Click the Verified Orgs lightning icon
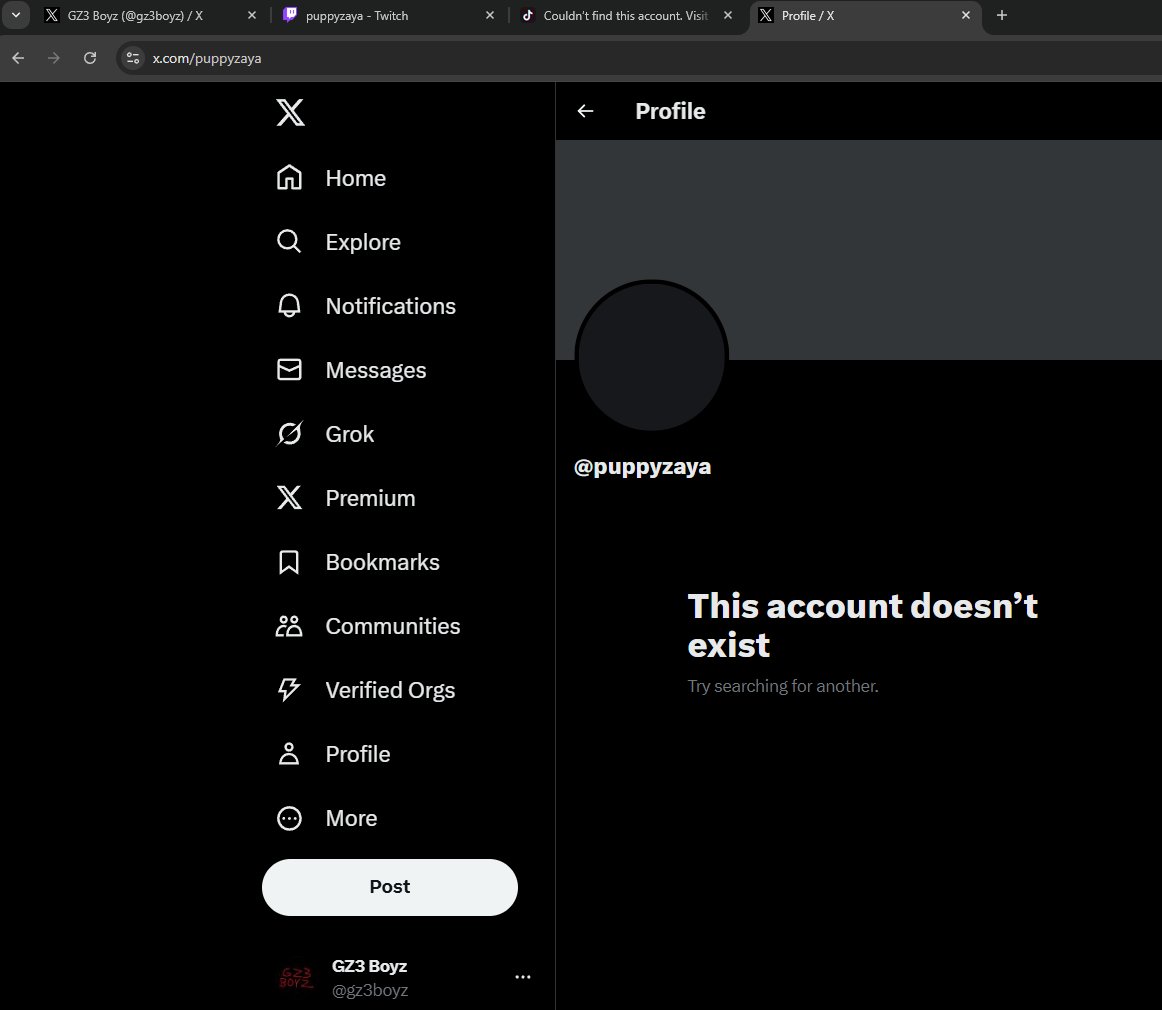This screenshot has width=1162, height=1010. 289,690
